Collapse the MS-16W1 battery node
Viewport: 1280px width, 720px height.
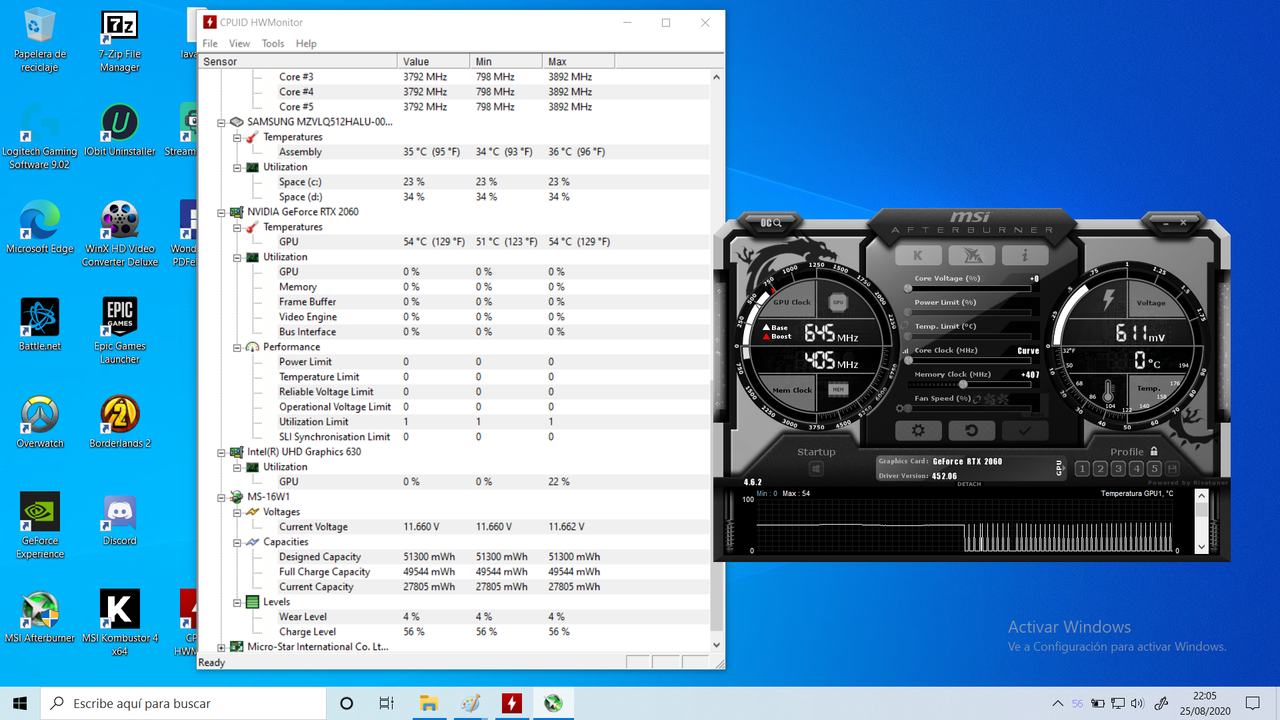coord(222,497)
